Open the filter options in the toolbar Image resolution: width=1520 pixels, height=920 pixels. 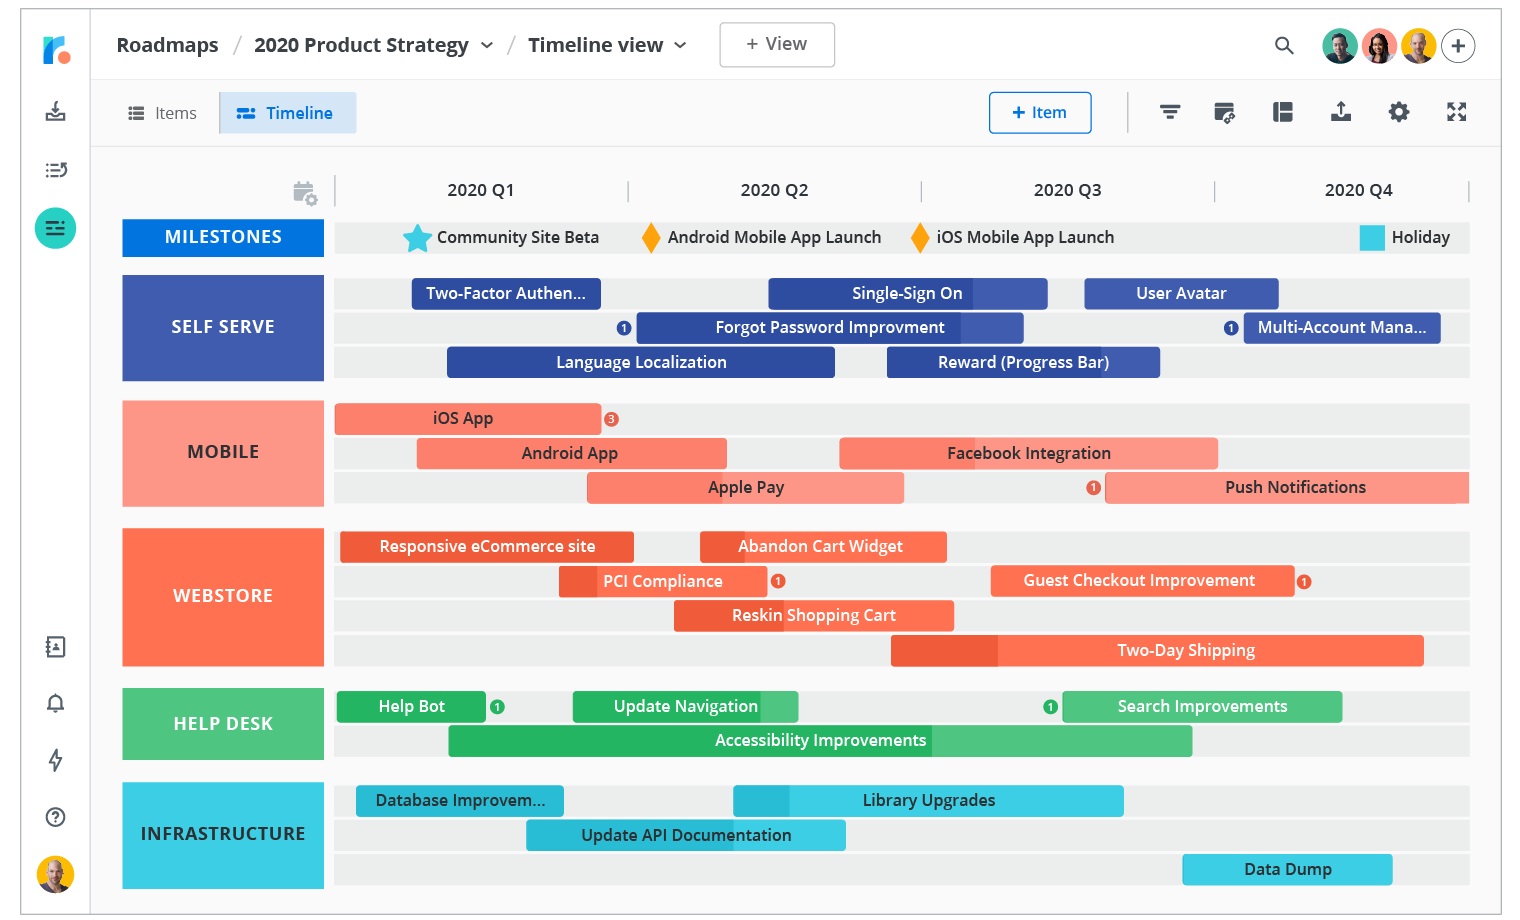point(1169,112)
